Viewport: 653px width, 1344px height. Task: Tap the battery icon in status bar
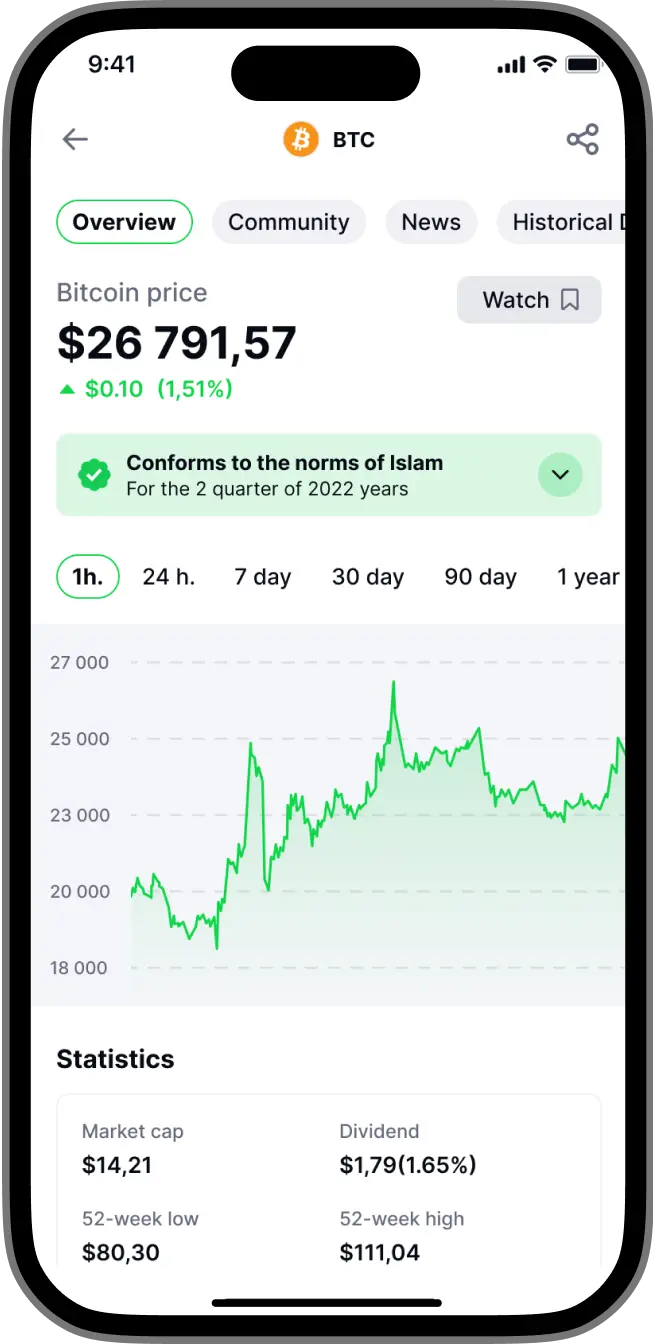pos(582,65)
